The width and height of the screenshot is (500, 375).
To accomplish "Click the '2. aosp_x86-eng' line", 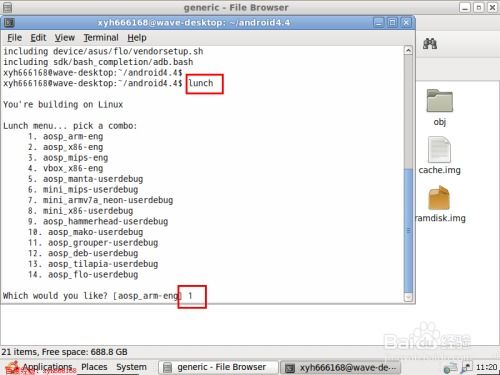I will pyautogui.click(x=66, y=147).
